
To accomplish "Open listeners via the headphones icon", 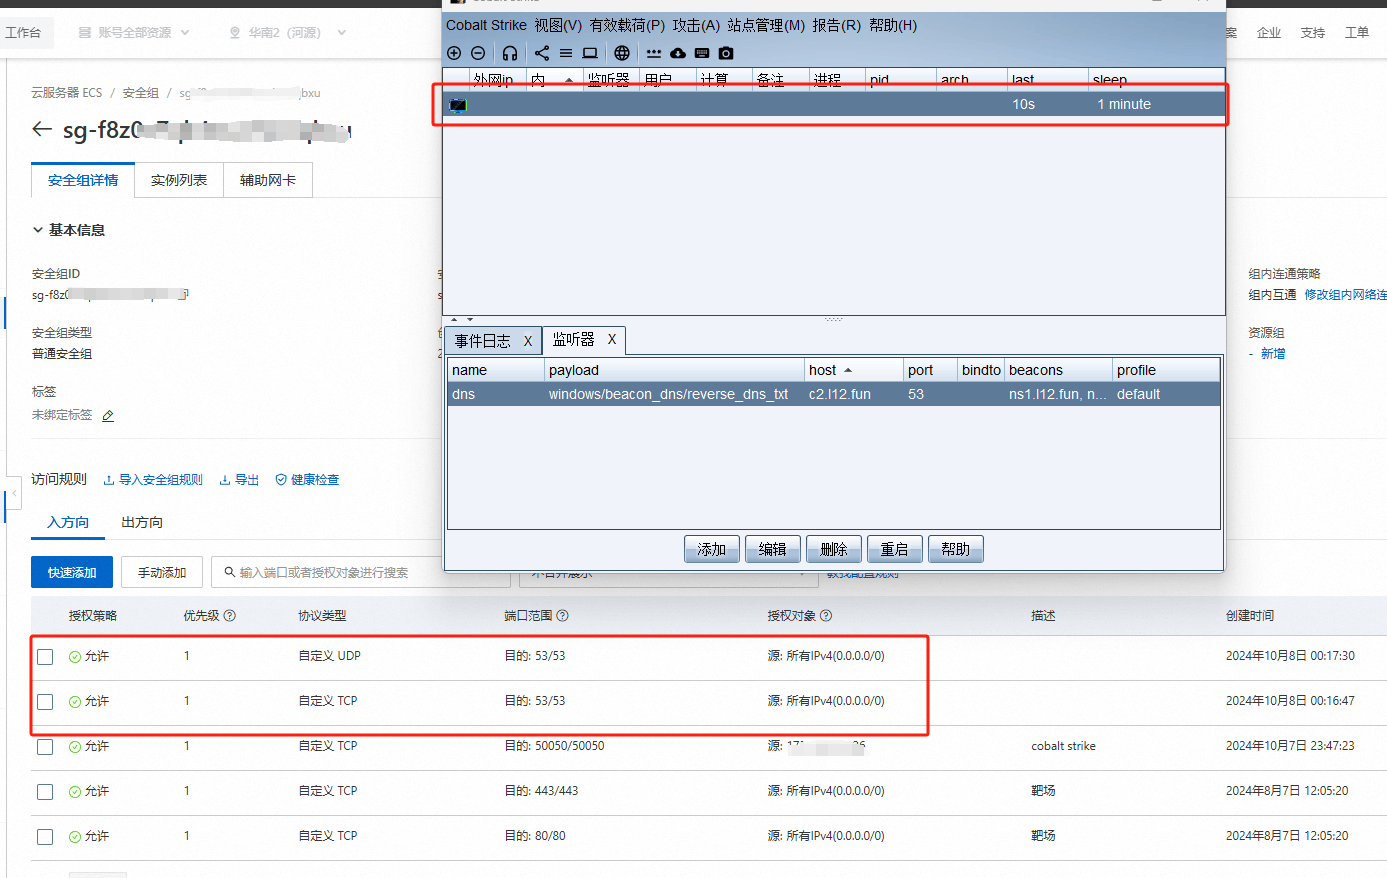I will pos(510,53).
